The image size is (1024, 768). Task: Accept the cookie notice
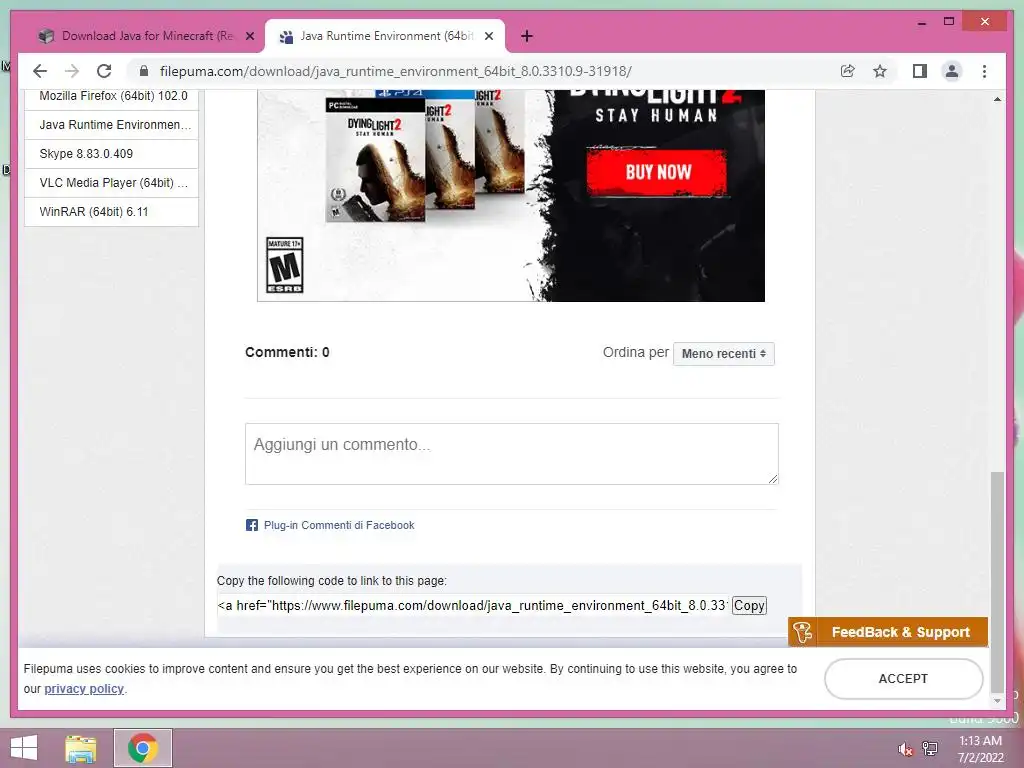click(903, 679)
